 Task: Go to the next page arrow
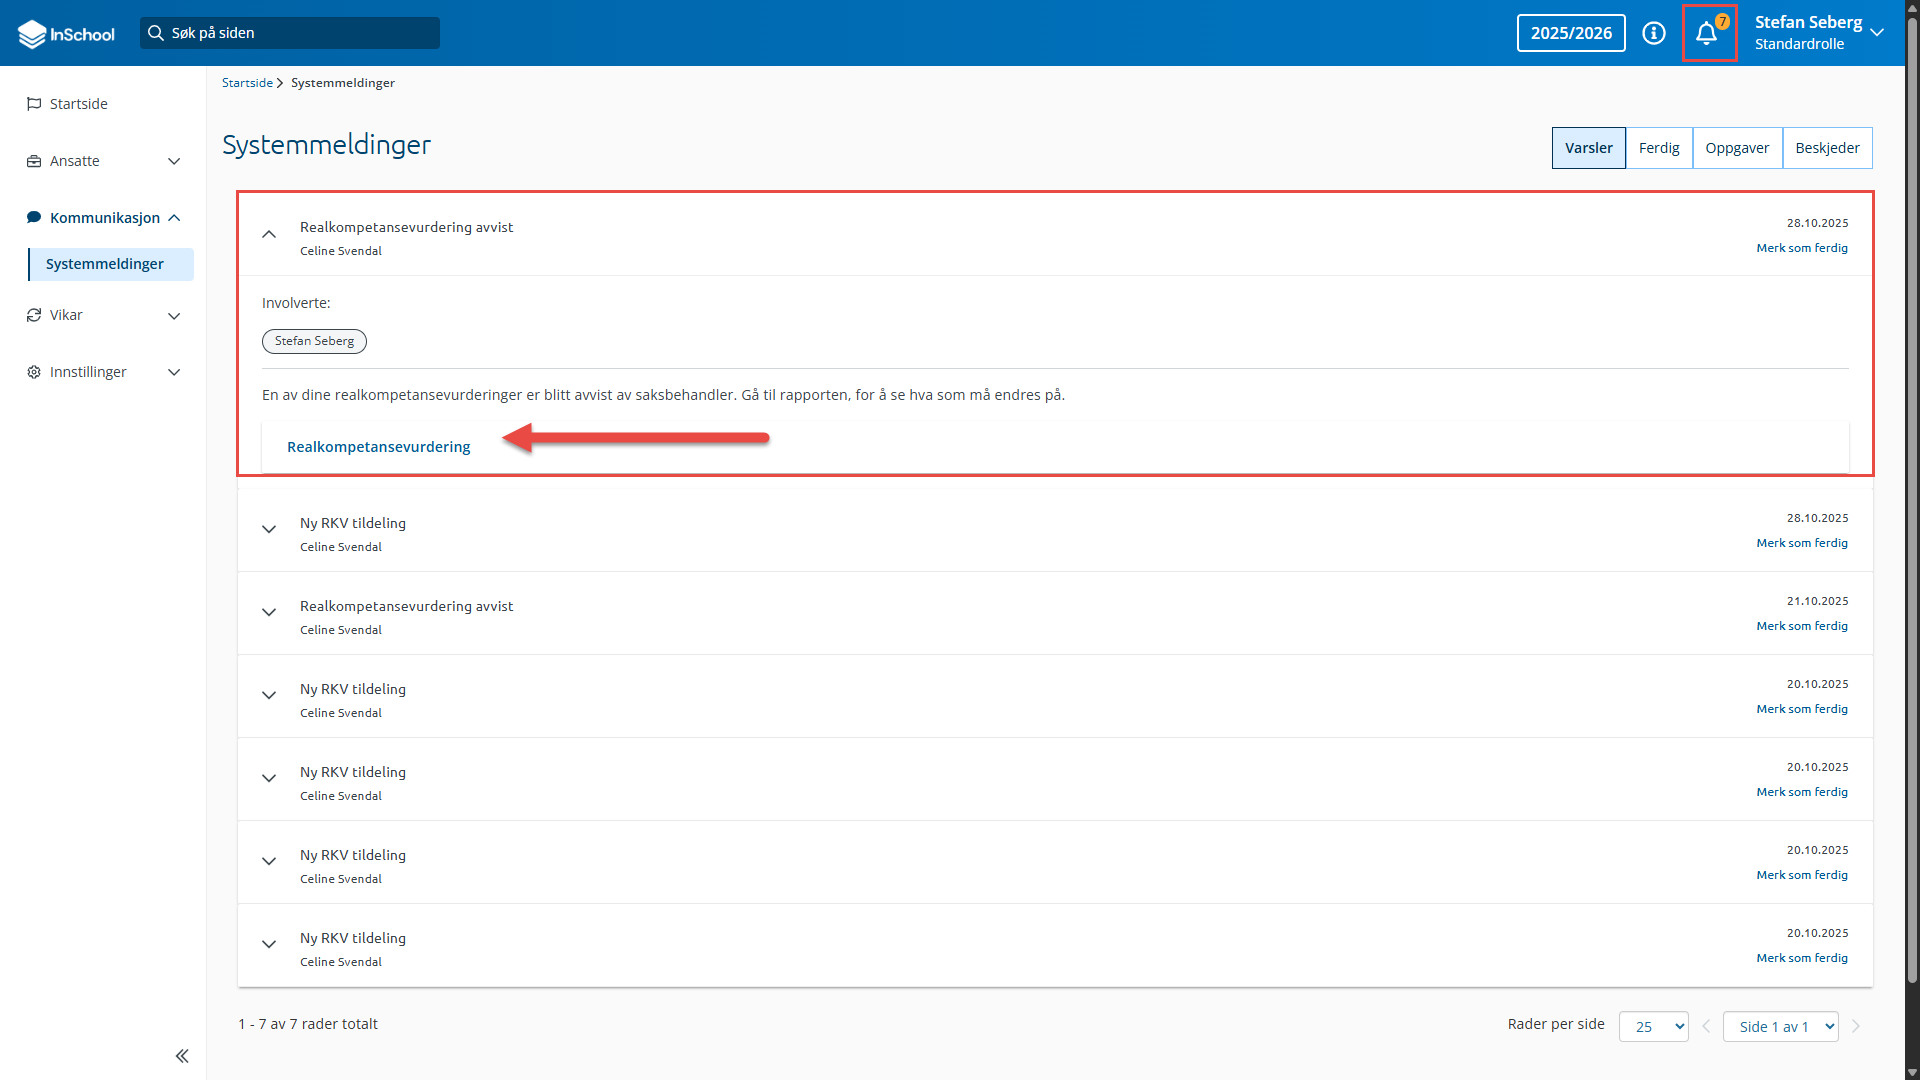(1856, 1027)
